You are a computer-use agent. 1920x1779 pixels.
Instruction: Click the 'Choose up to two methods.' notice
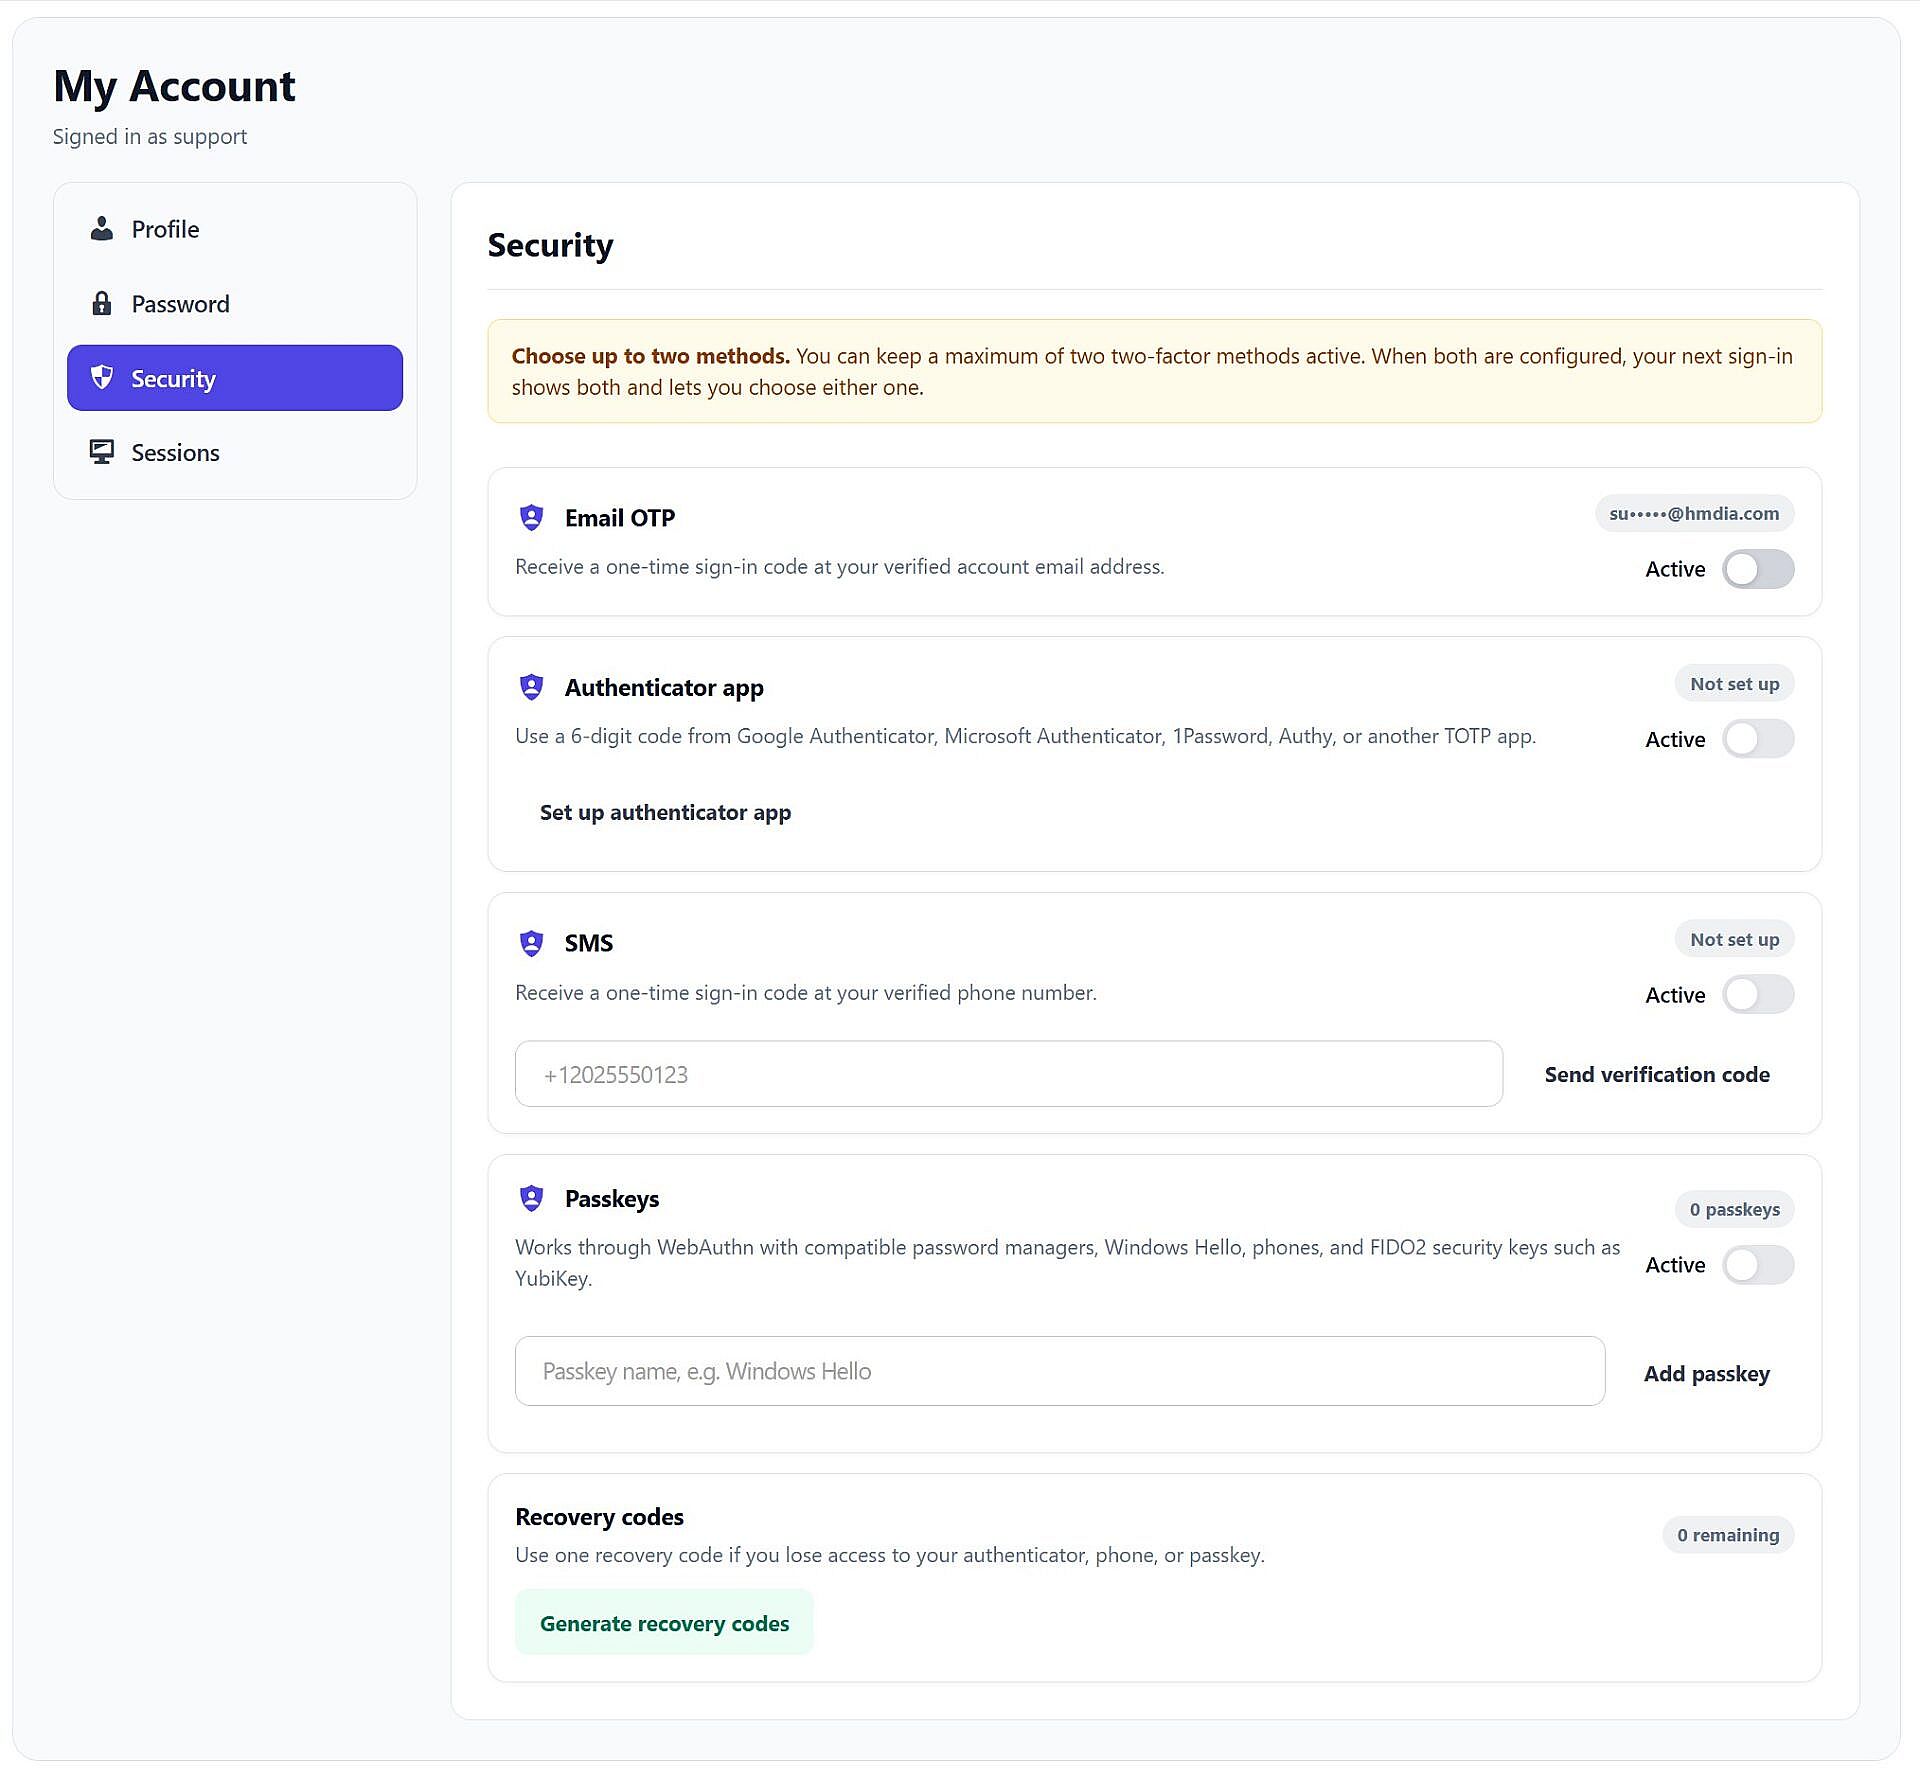[x=1154, y=371]
